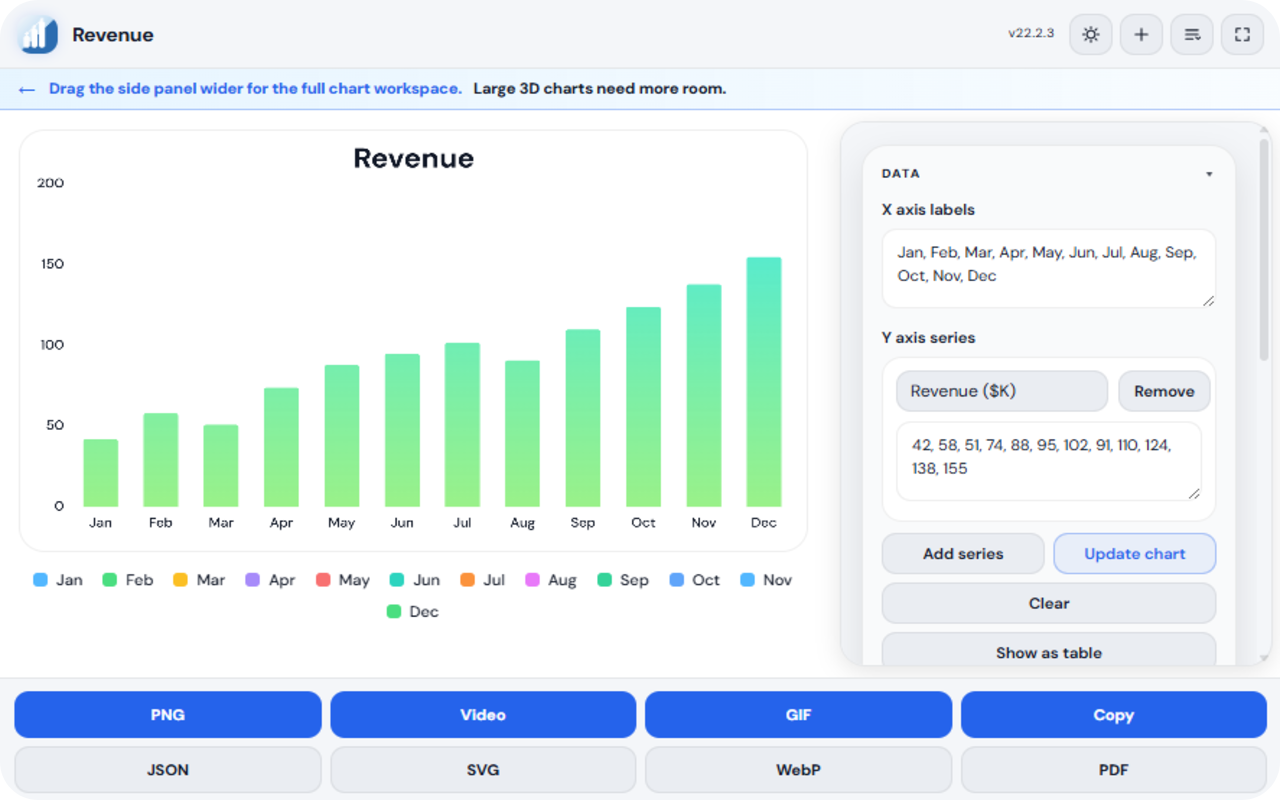Edit the Revenue ($K) series name field
Screen dimensions: 1280x800
click(x=1002, y=391)
